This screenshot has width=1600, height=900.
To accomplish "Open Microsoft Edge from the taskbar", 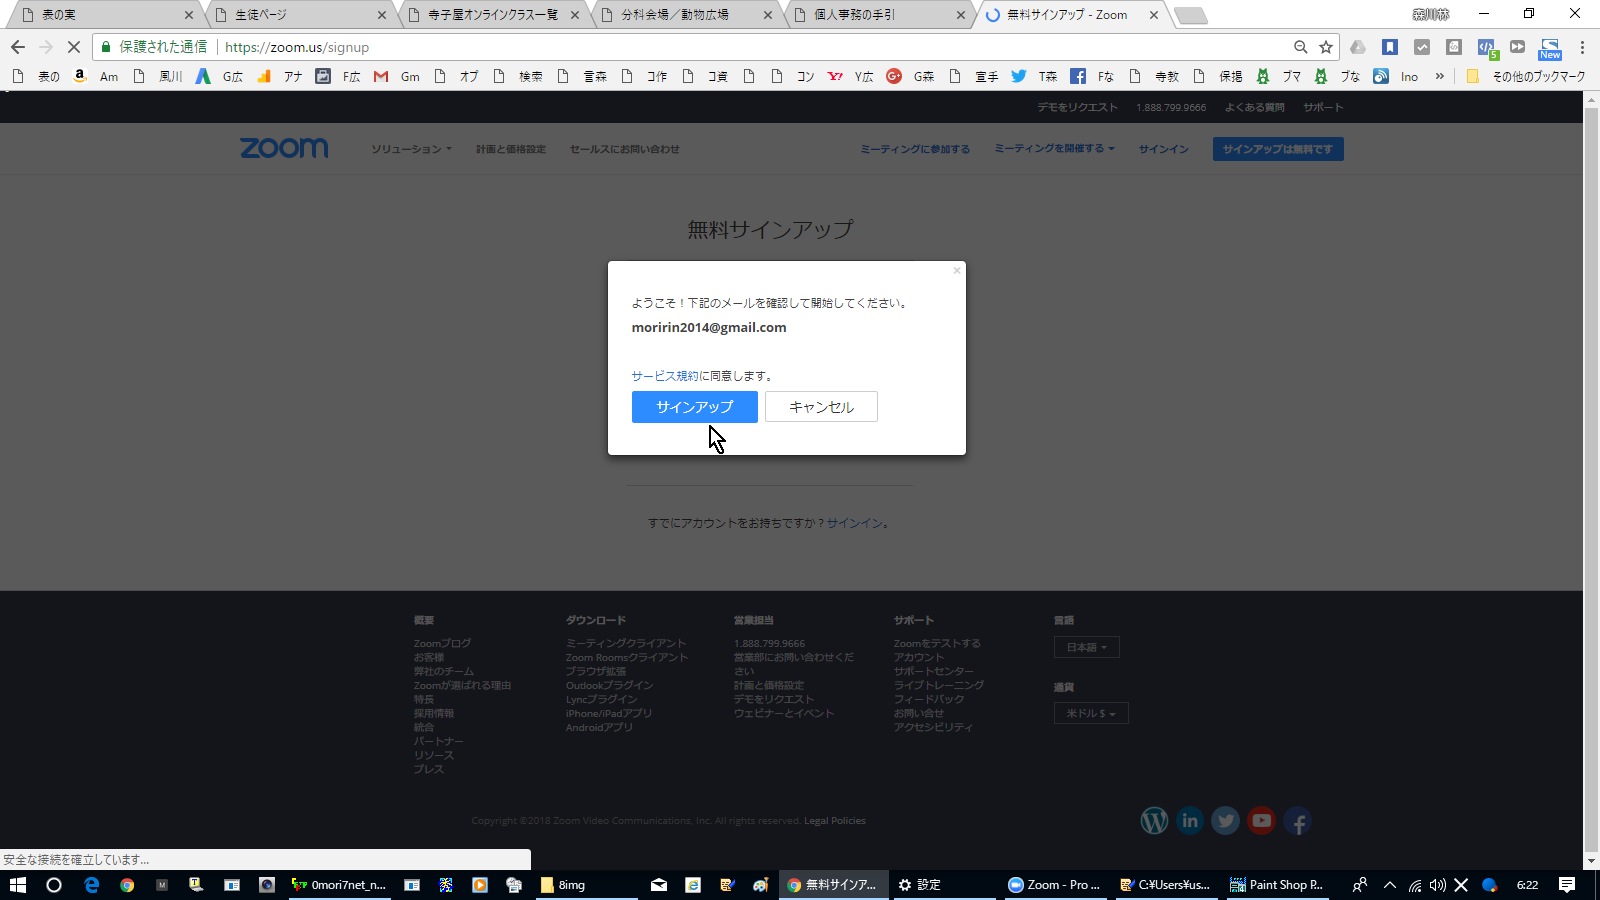I will click(91, 885).
